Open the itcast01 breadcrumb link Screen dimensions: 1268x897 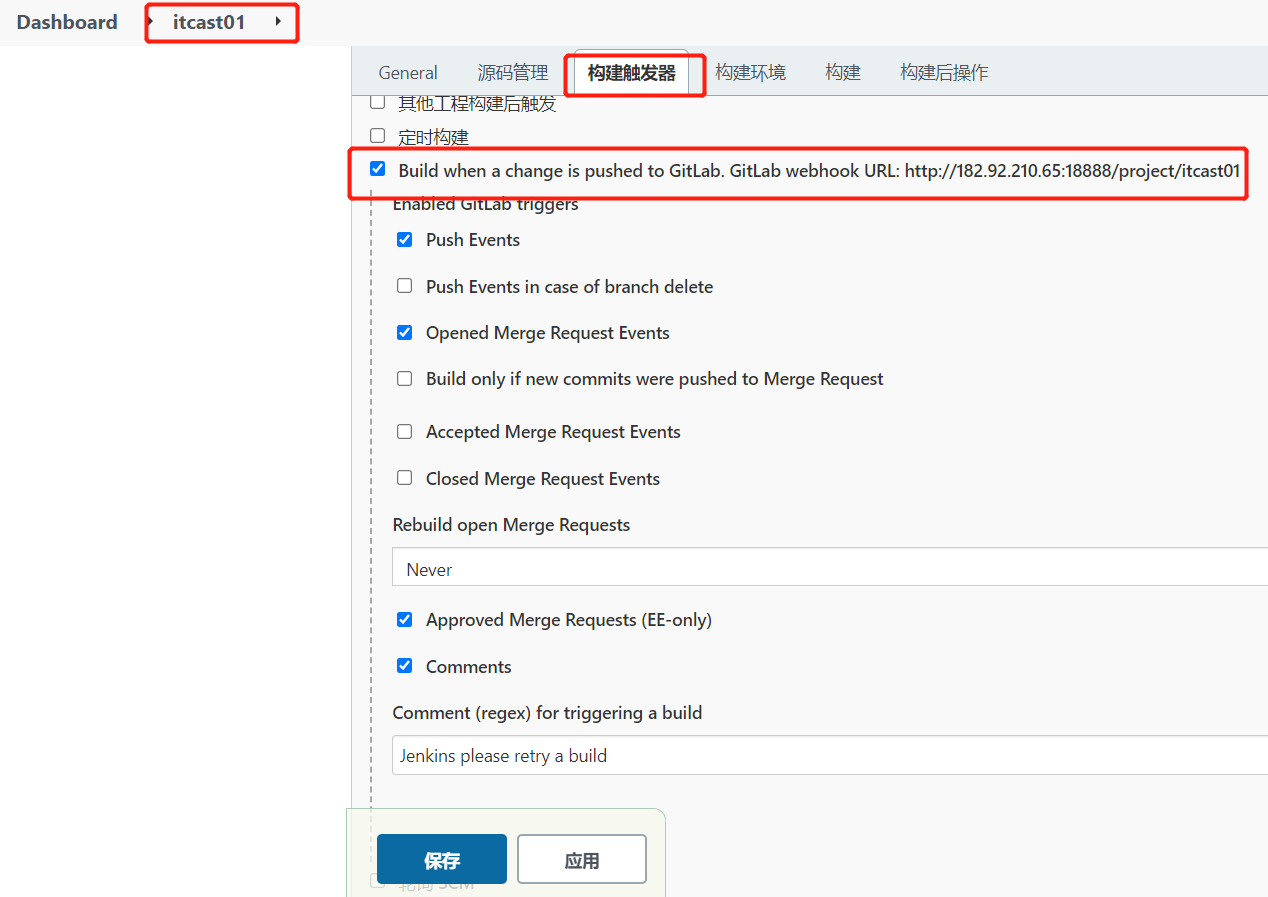point(209,22)
